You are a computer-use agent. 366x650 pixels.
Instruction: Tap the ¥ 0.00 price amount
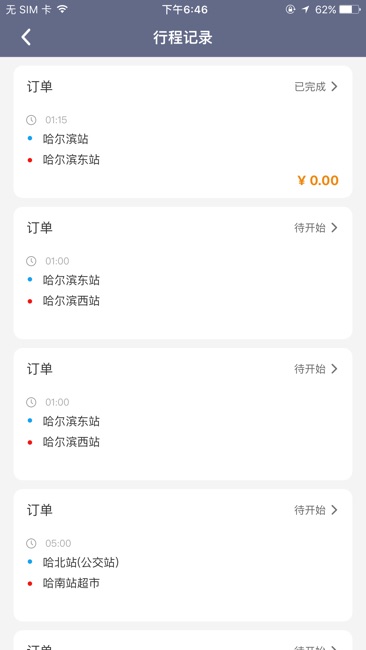click(x=318, y=180)
